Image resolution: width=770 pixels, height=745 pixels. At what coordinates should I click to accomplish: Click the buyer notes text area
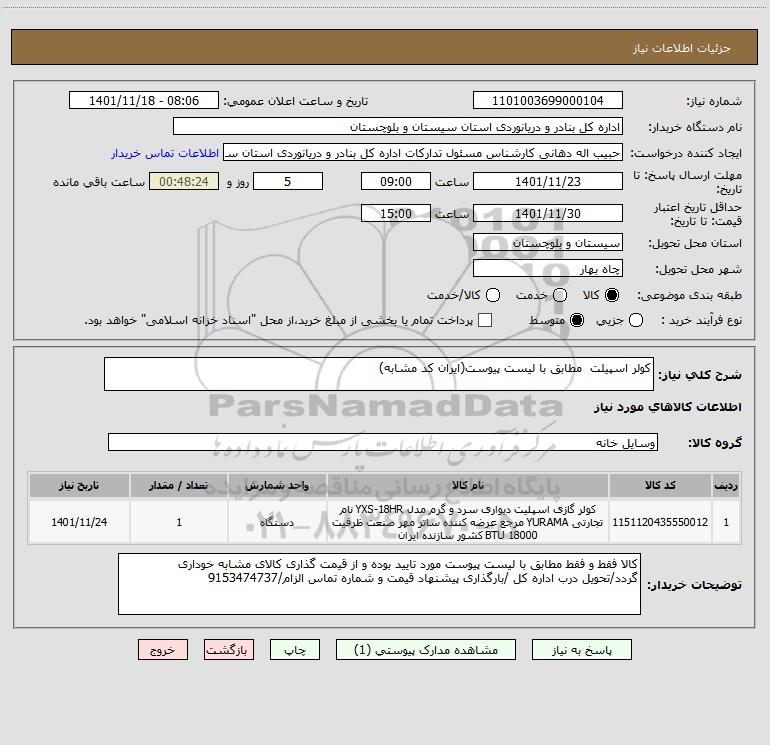379,584
